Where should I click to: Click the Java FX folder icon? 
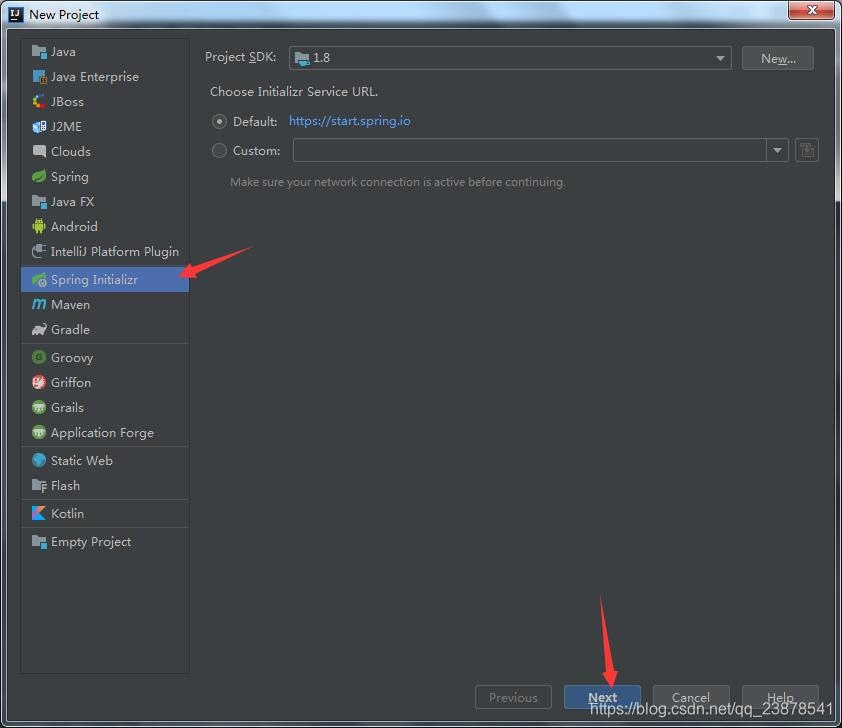[x=39, y=201]
